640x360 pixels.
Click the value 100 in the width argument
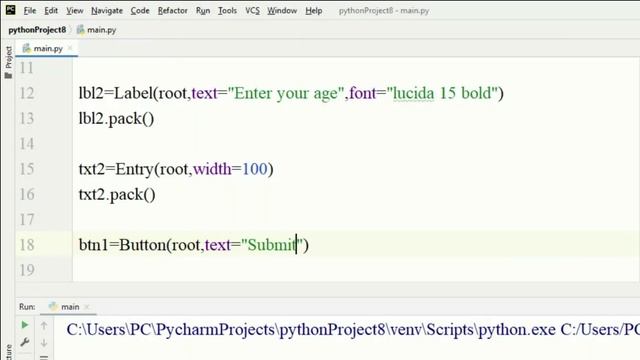click(x=255, y=169)
